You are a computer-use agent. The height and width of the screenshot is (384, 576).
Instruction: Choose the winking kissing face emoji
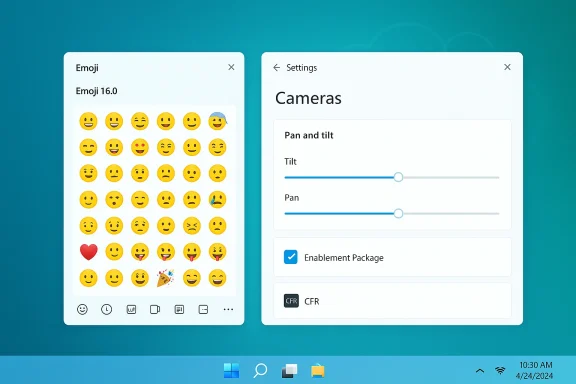point(114,200)
